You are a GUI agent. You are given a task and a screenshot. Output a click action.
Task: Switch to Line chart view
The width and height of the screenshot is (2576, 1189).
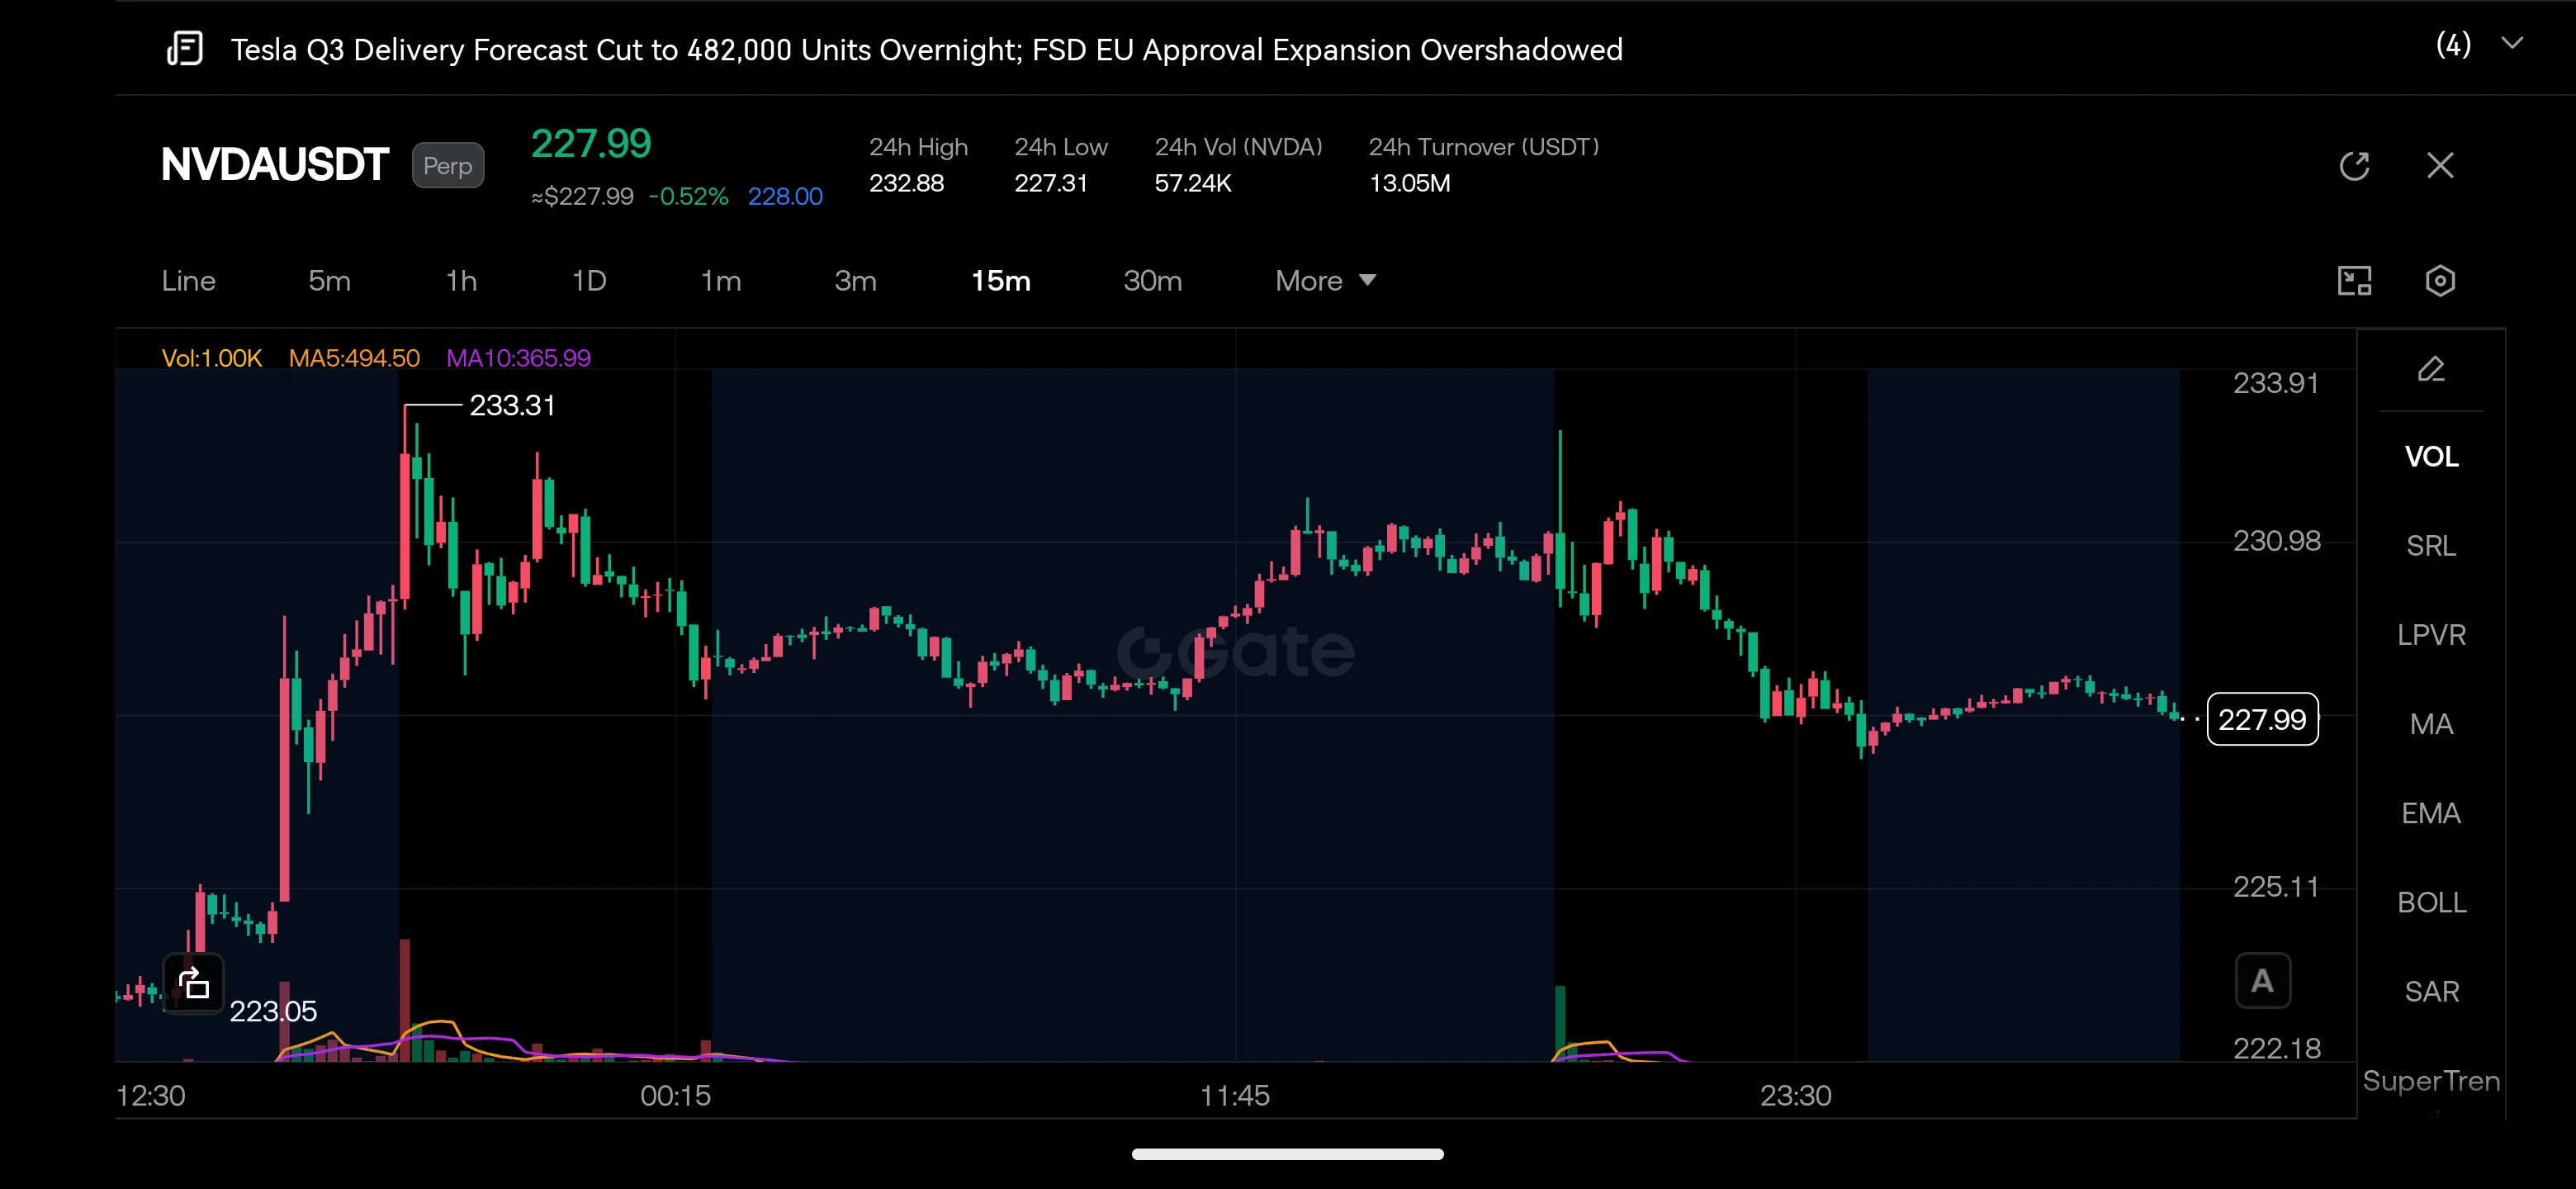pyautogui.click(x=188, y=281)
